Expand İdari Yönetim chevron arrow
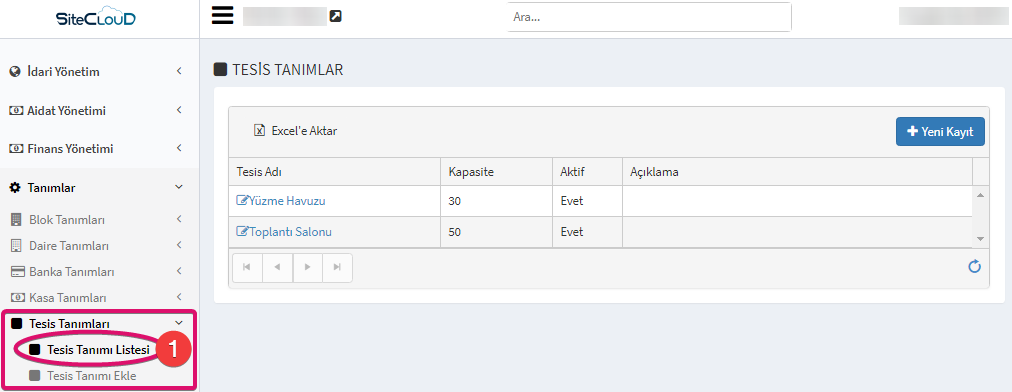Screen dimensions: 1012x392 pos(179,71)
